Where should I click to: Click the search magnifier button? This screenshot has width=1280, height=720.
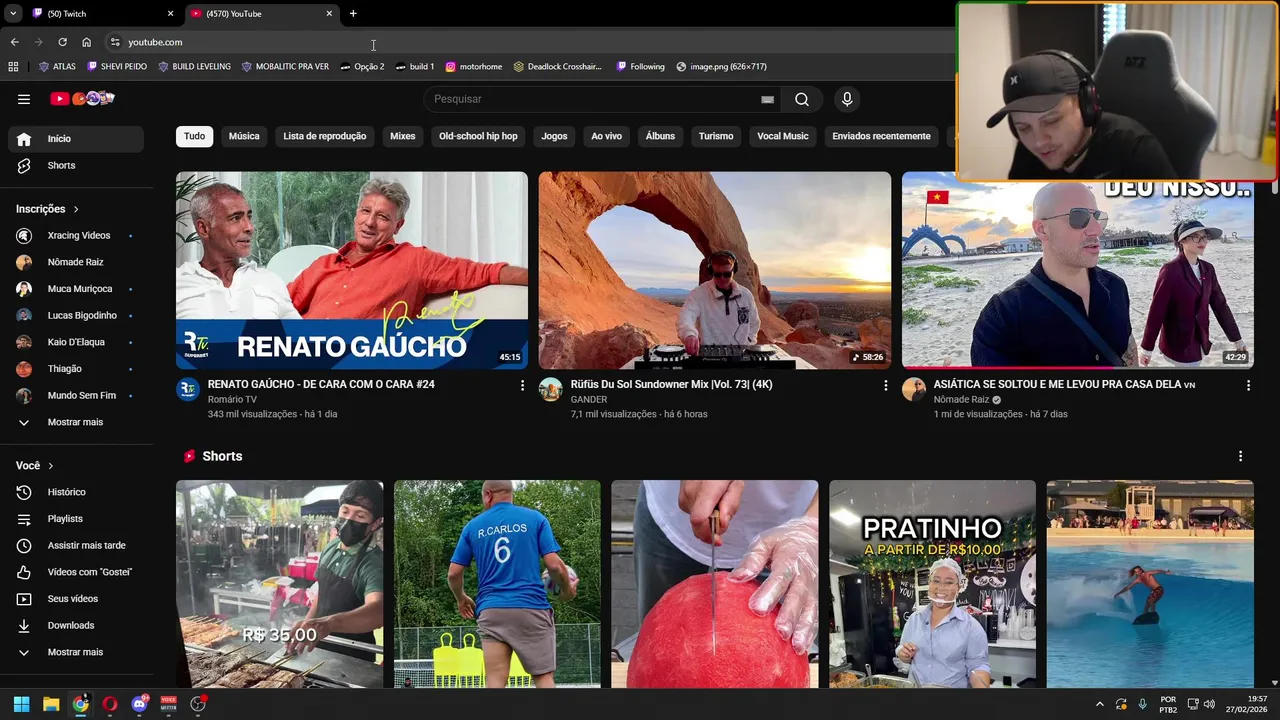coord(802,99)
